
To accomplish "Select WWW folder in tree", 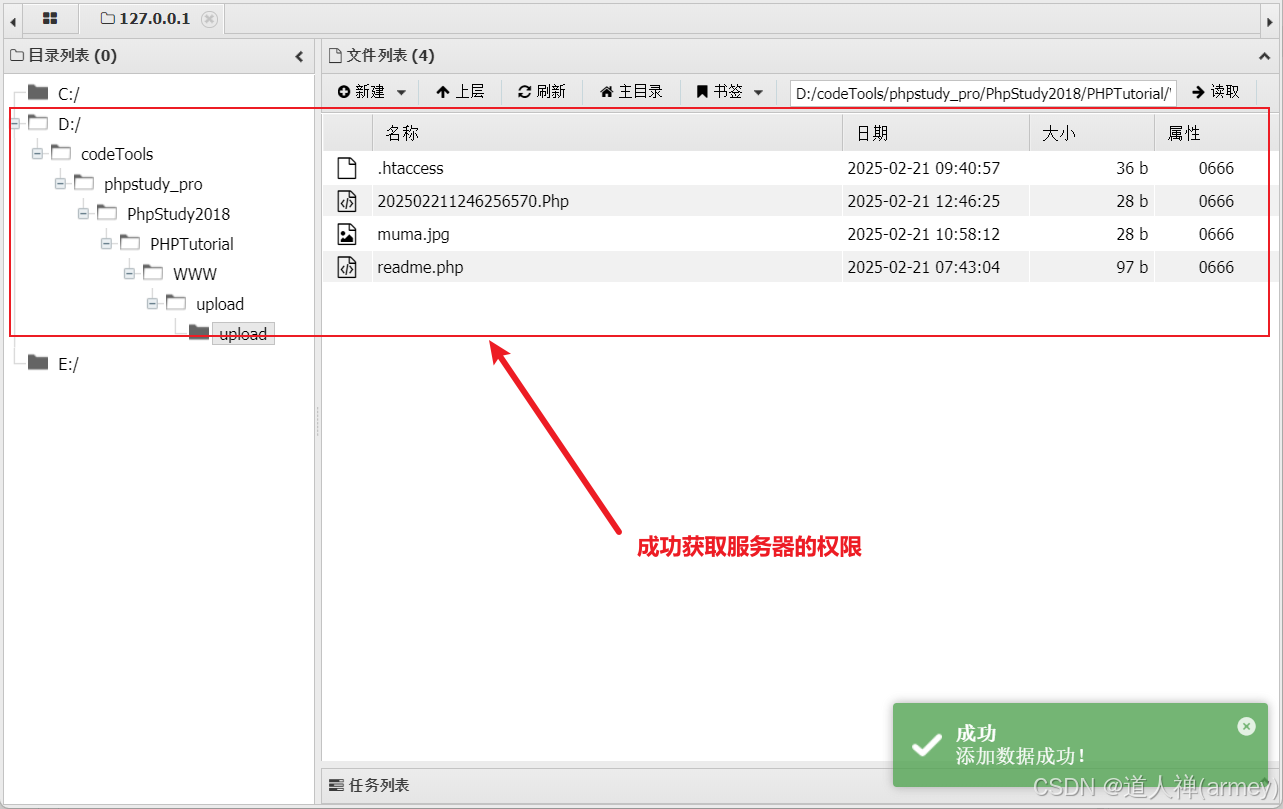I will (195, 274).
